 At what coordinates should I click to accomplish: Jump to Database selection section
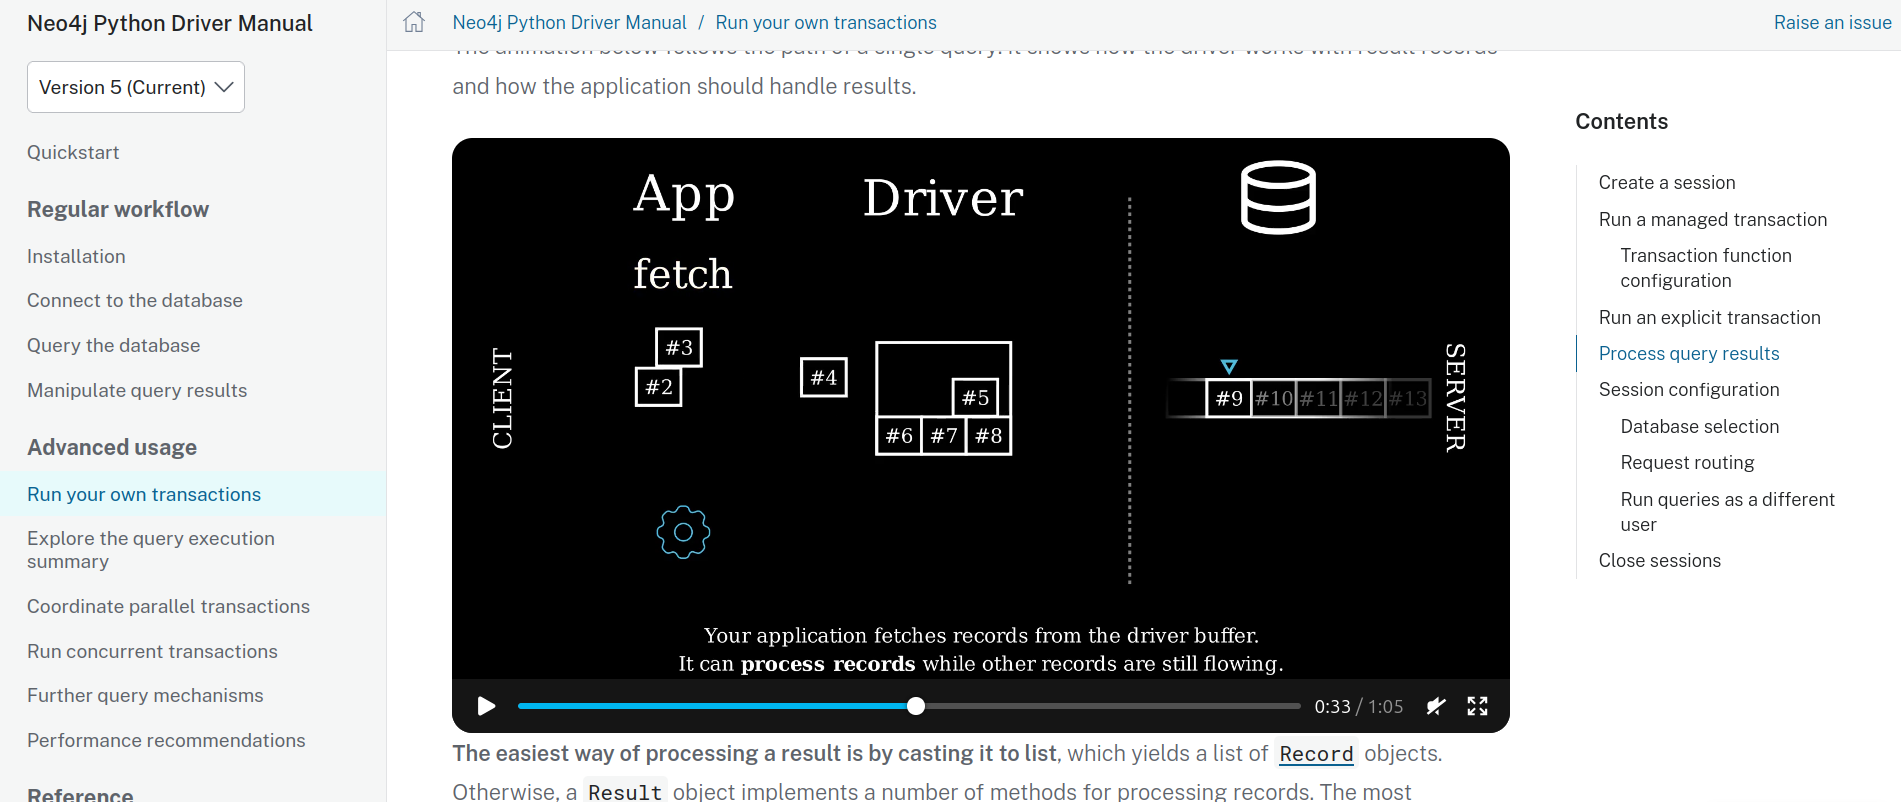coord(1700,426)
